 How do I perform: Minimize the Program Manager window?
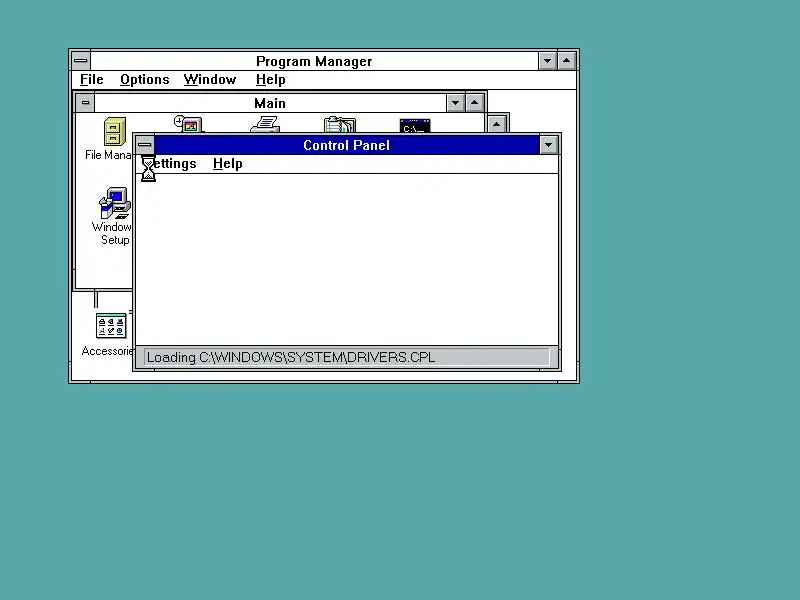(547, 61)
